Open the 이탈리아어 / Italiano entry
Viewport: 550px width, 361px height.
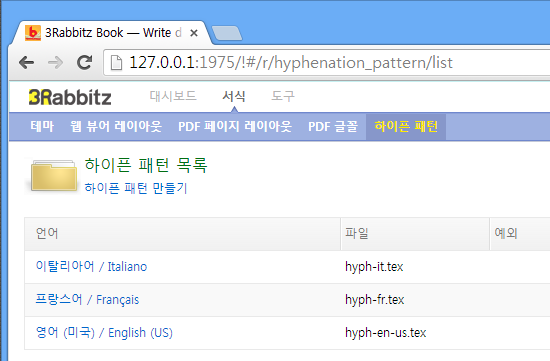coord(91,267)
